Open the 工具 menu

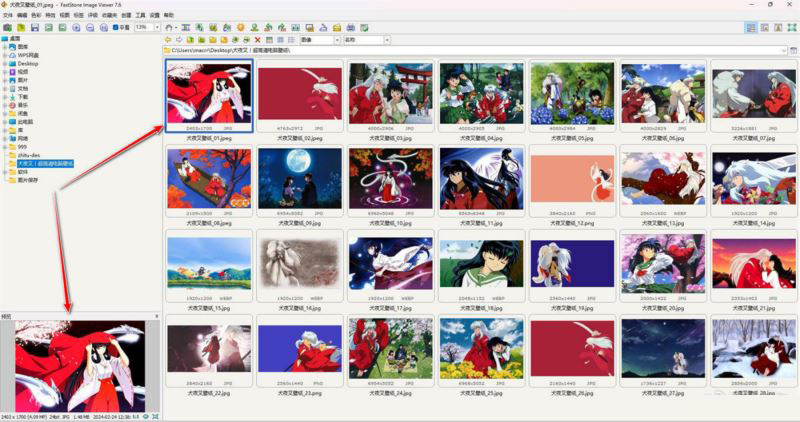coord(140,15)
